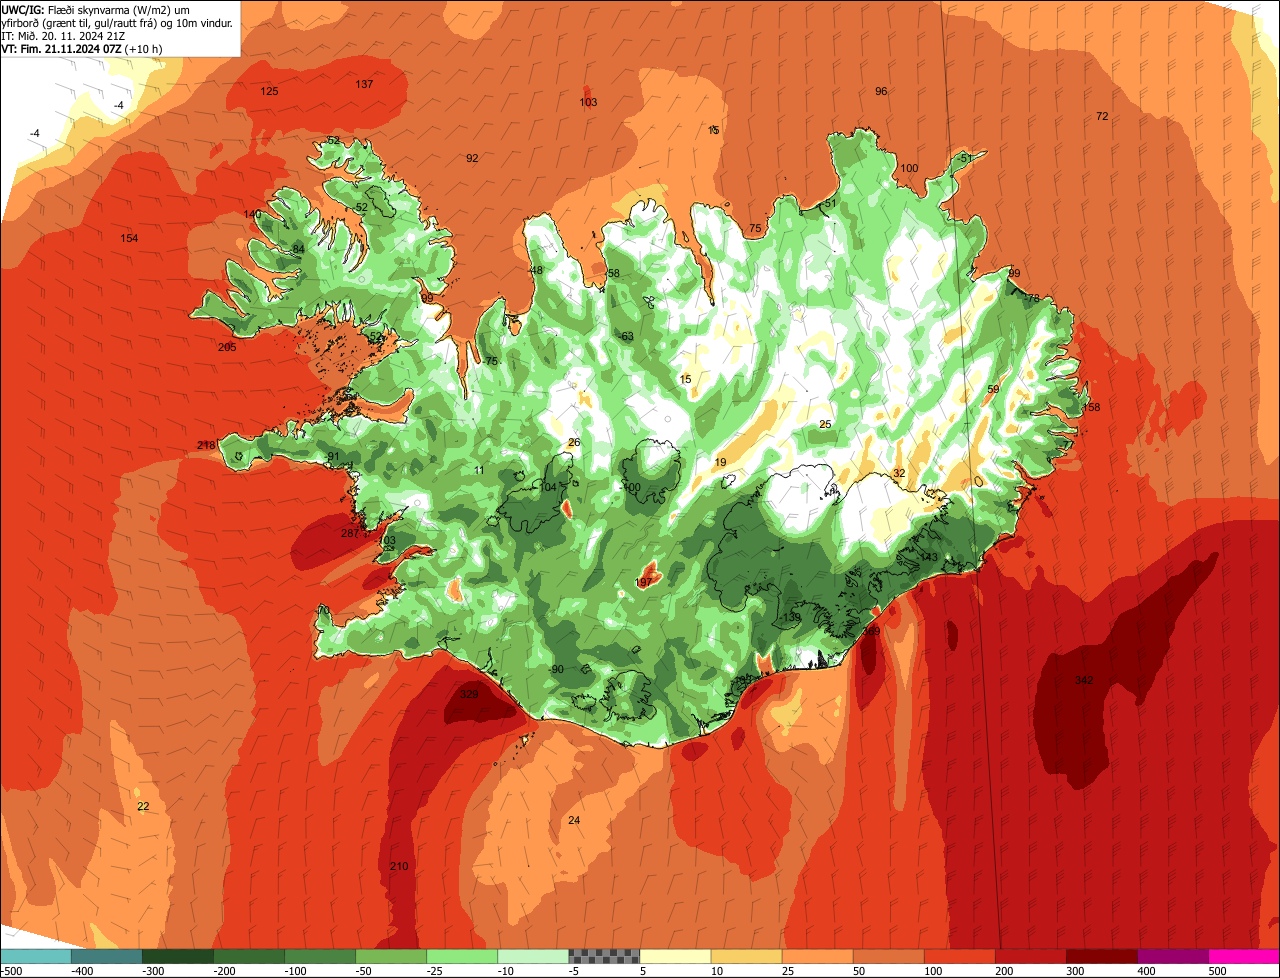Click the map value 125 in the northwest sea

pyautogui.click(x=269, y=91)
